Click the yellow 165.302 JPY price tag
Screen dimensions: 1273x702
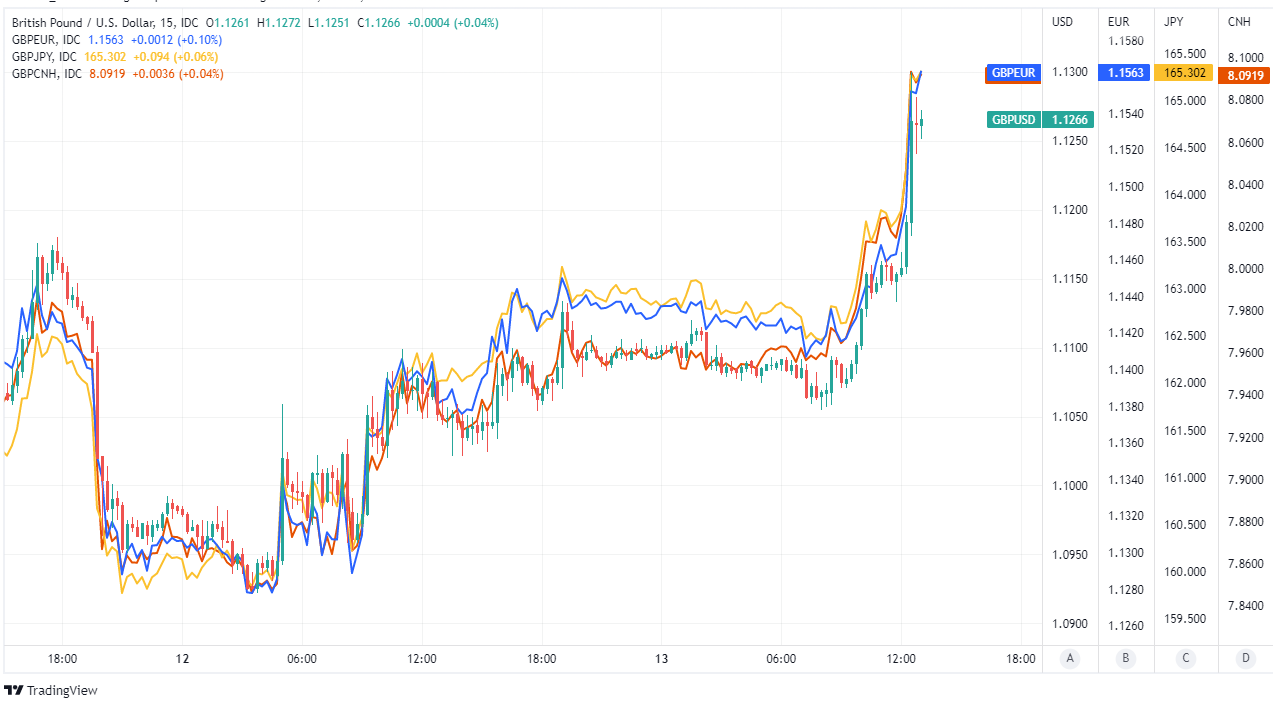point(1184,73)
